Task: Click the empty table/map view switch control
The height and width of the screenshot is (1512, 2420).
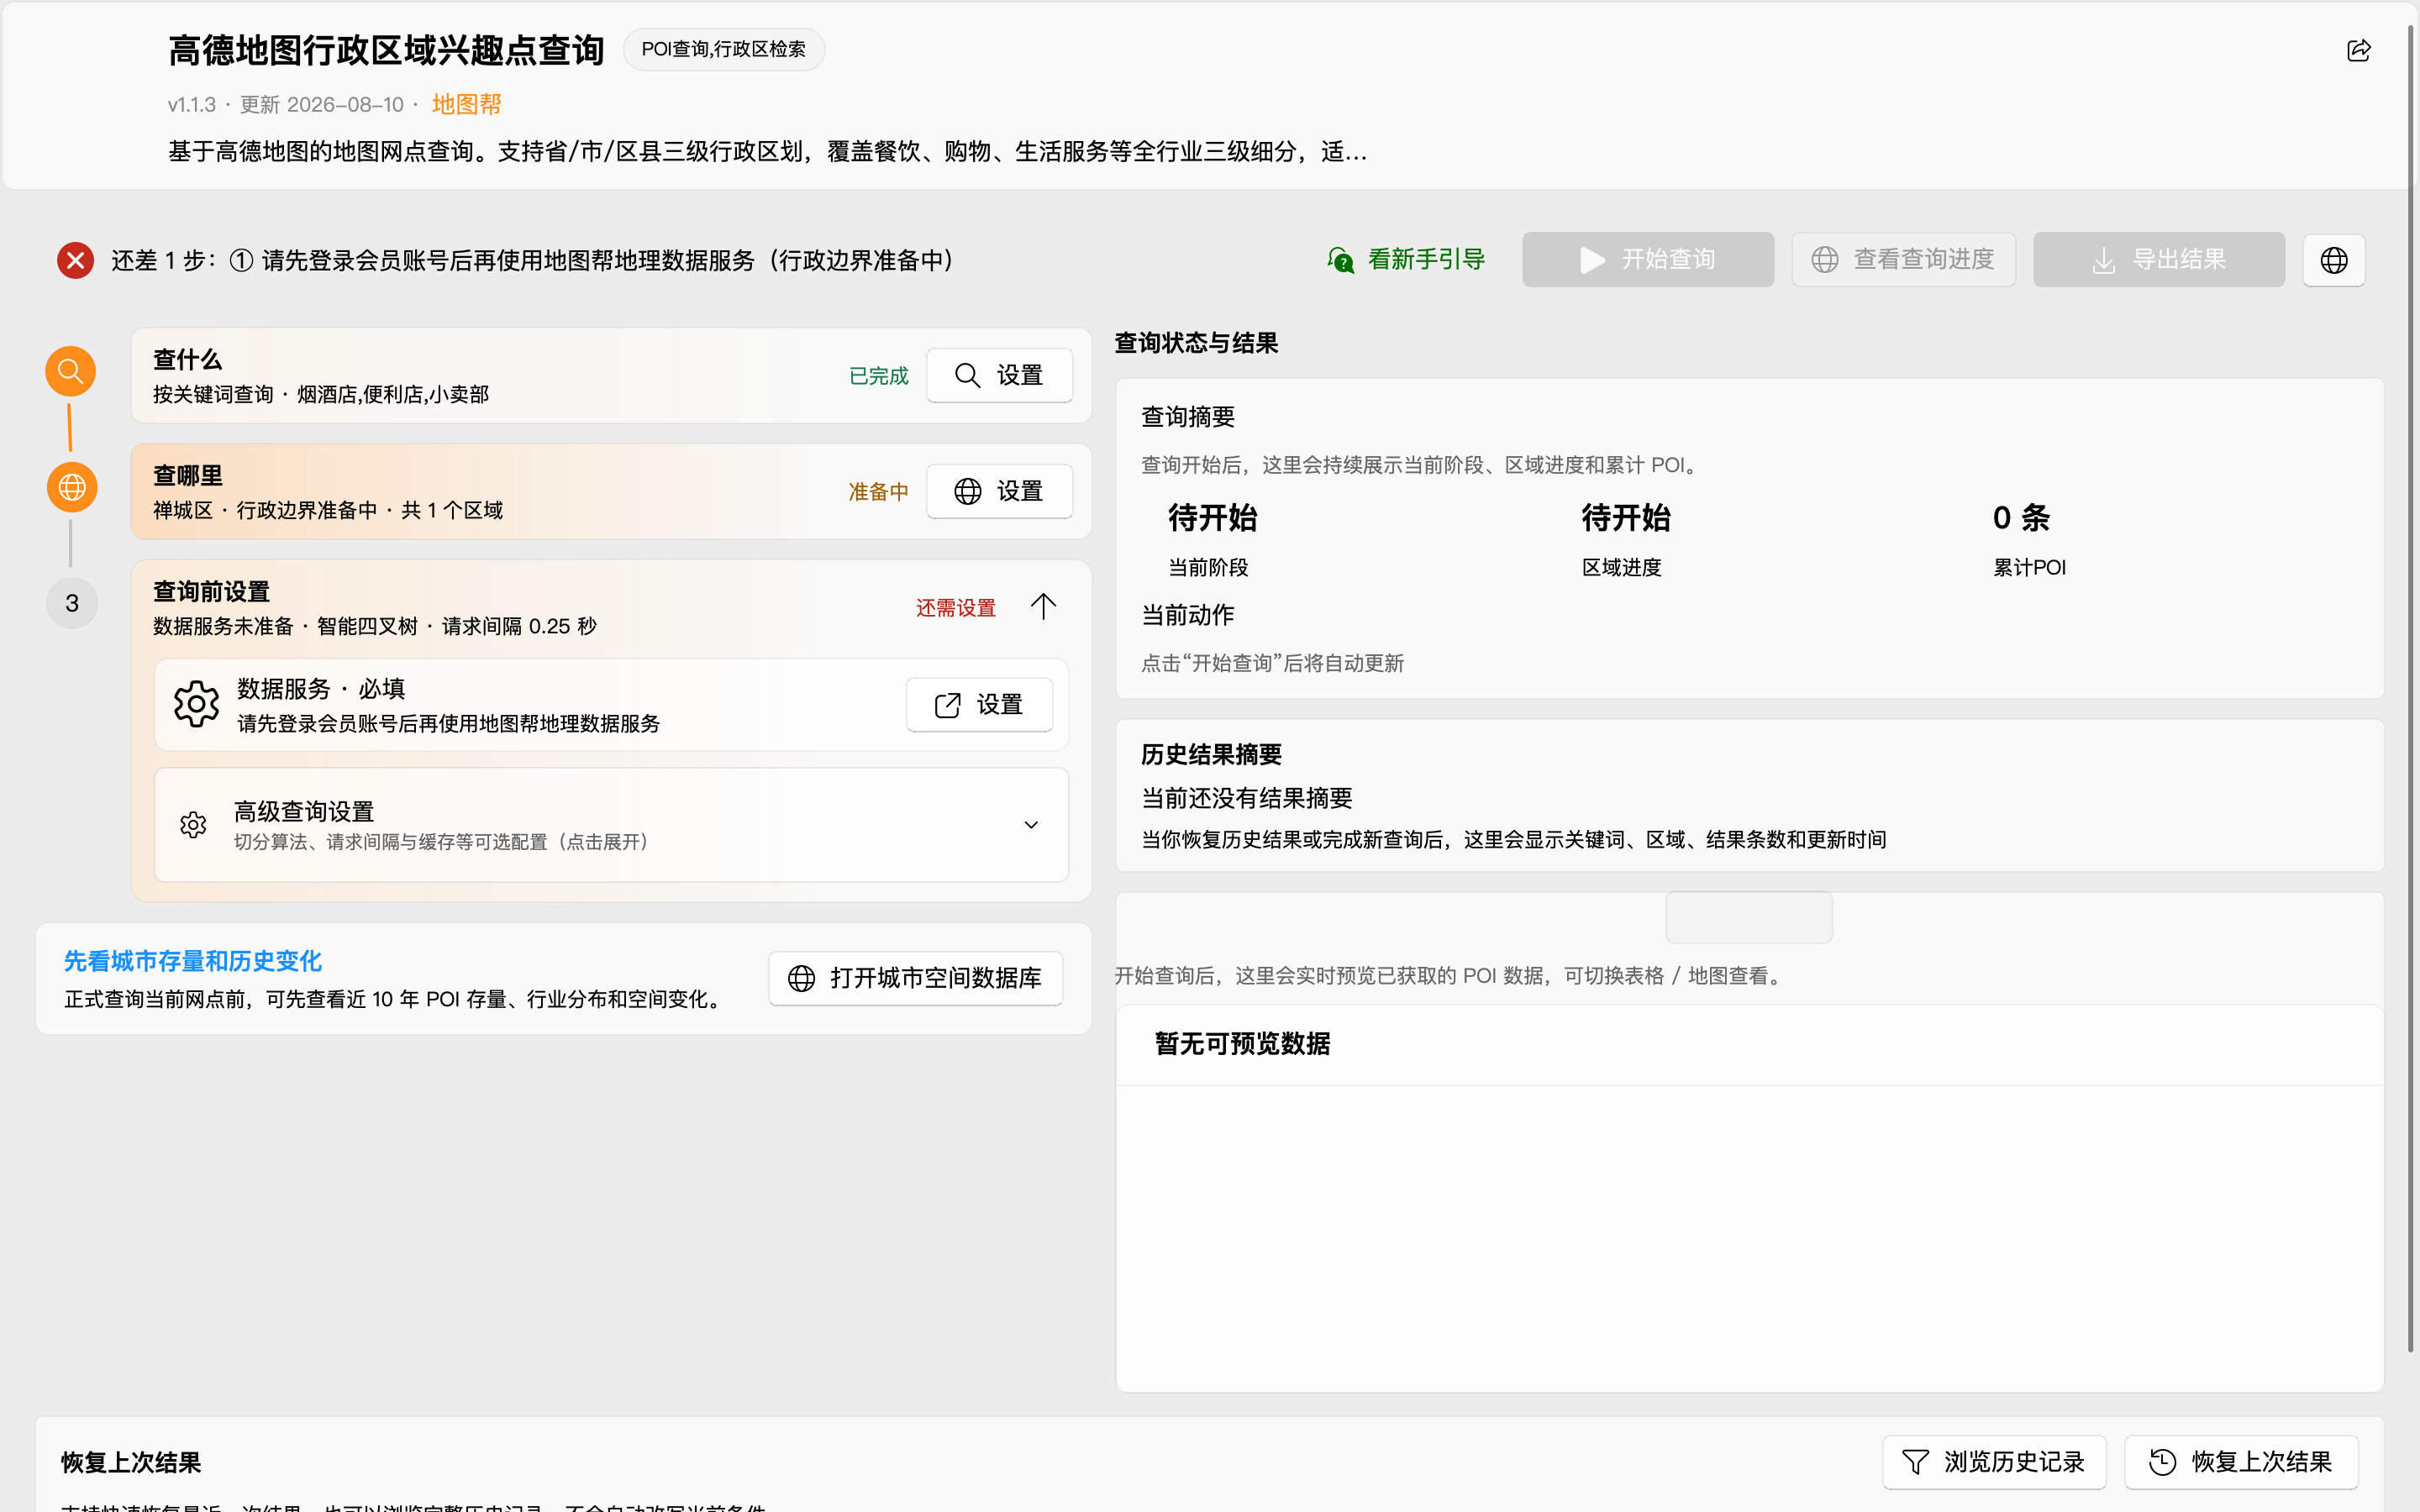Action: (x=1749, y=917)
